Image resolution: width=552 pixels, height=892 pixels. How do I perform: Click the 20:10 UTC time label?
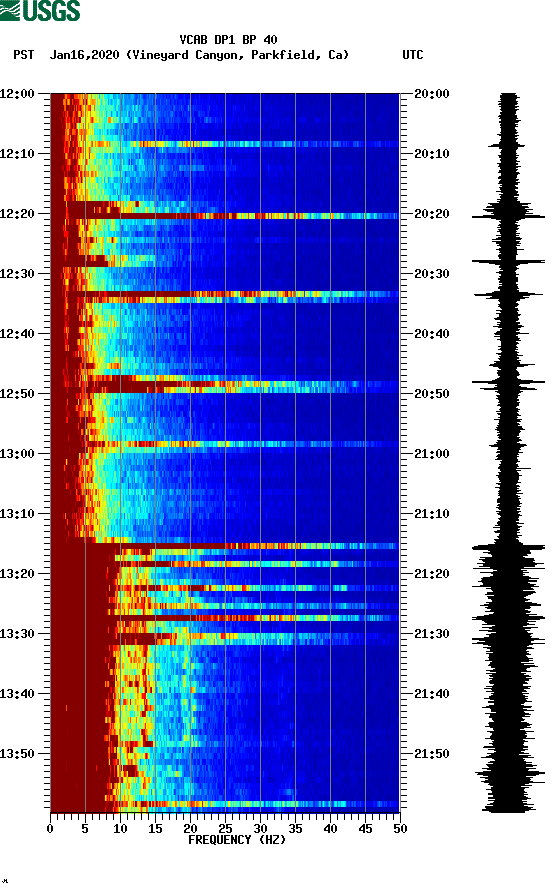click(x=431, y=154)
